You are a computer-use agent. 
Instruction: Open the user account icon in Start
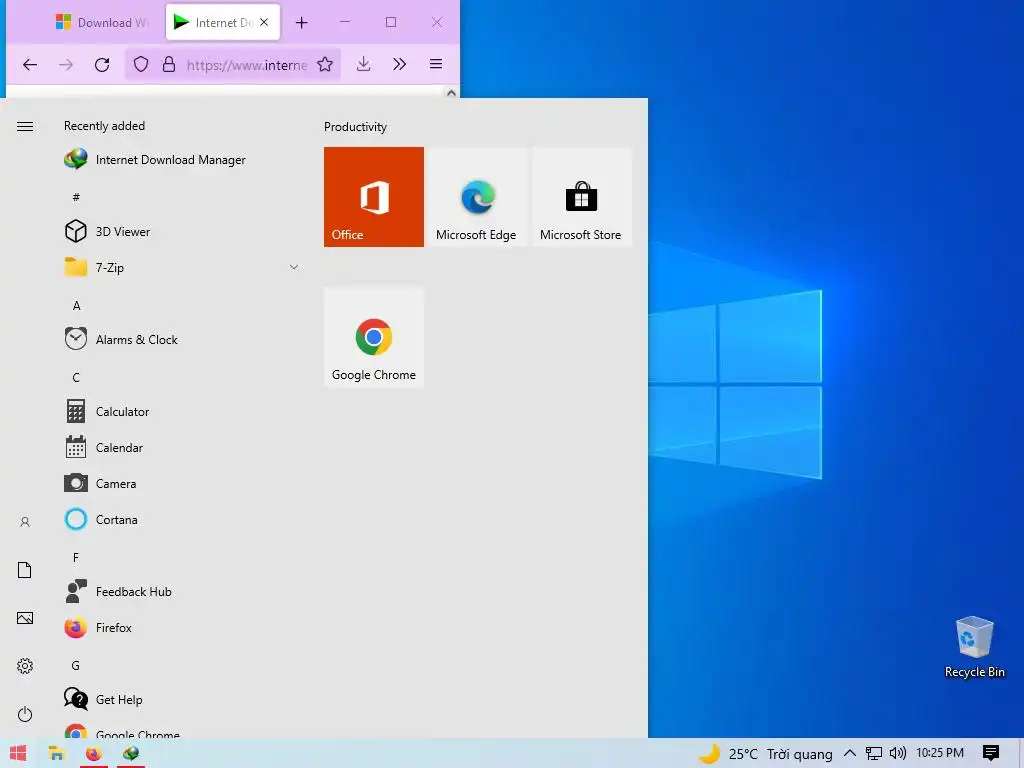pos(25,522)
